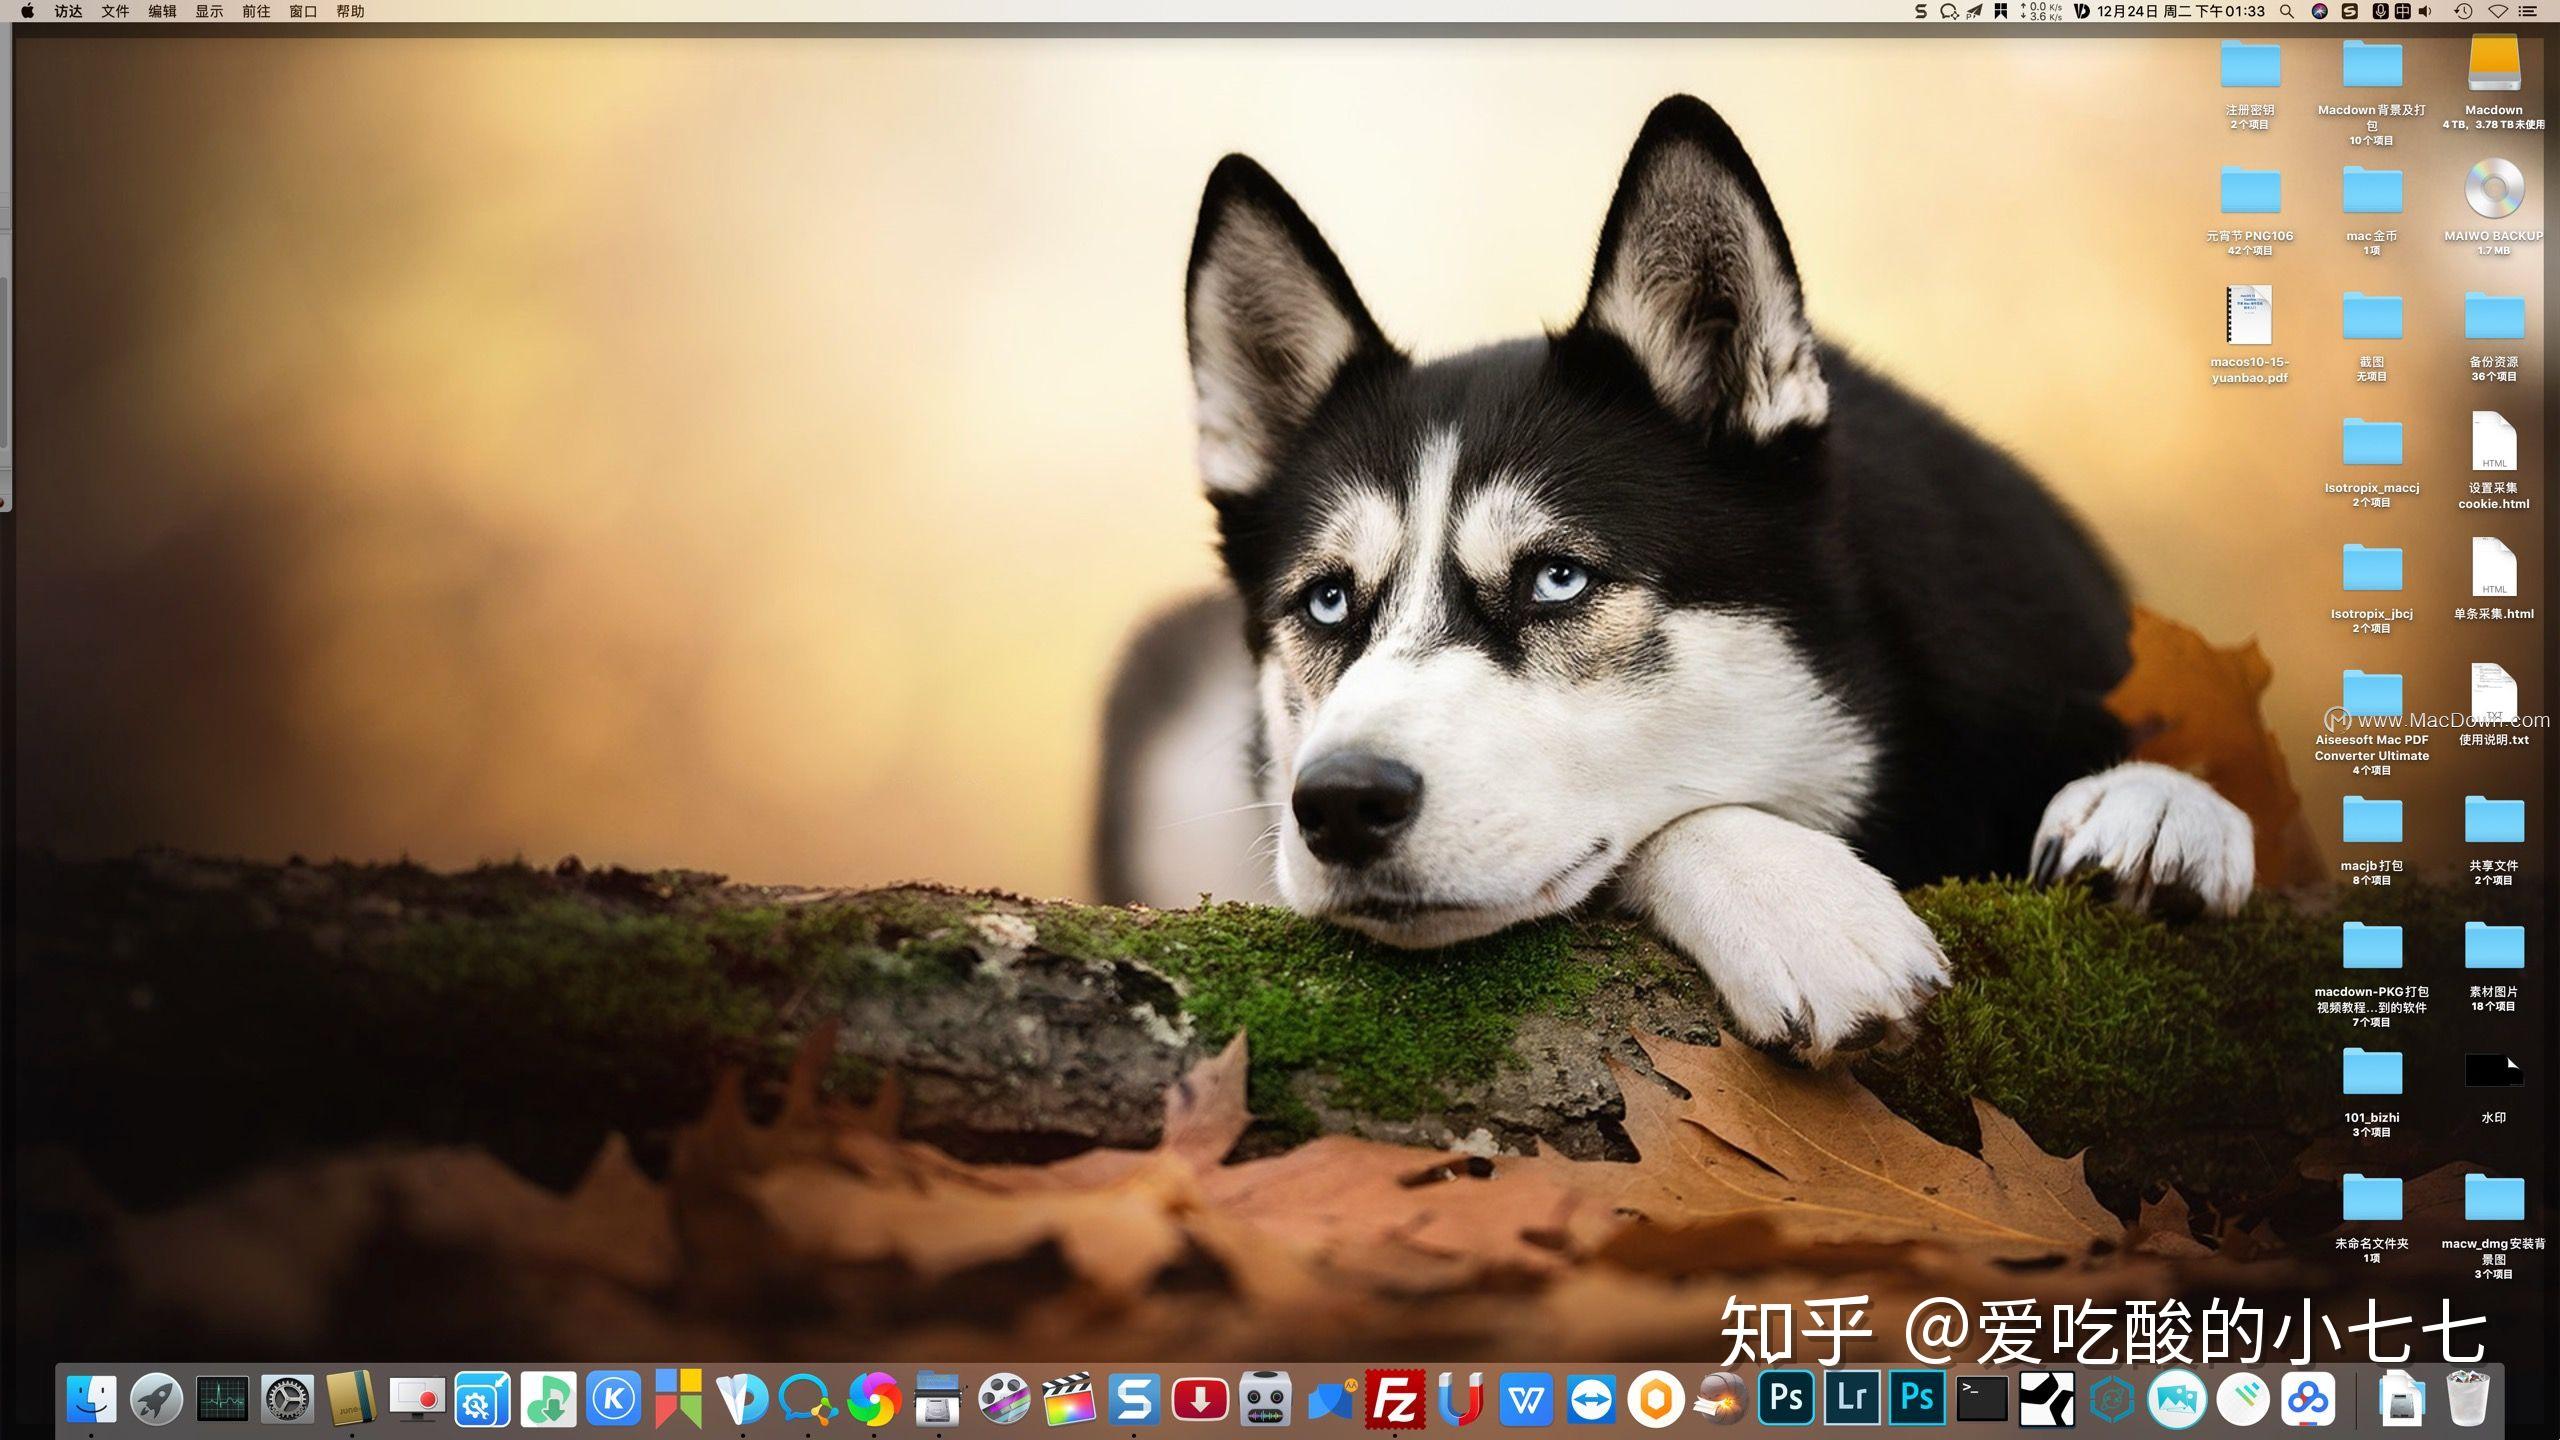Viewport: 2560px width, 1440px height.
Task: Open Wi-Fi status menu
Action: point(2498,11)
